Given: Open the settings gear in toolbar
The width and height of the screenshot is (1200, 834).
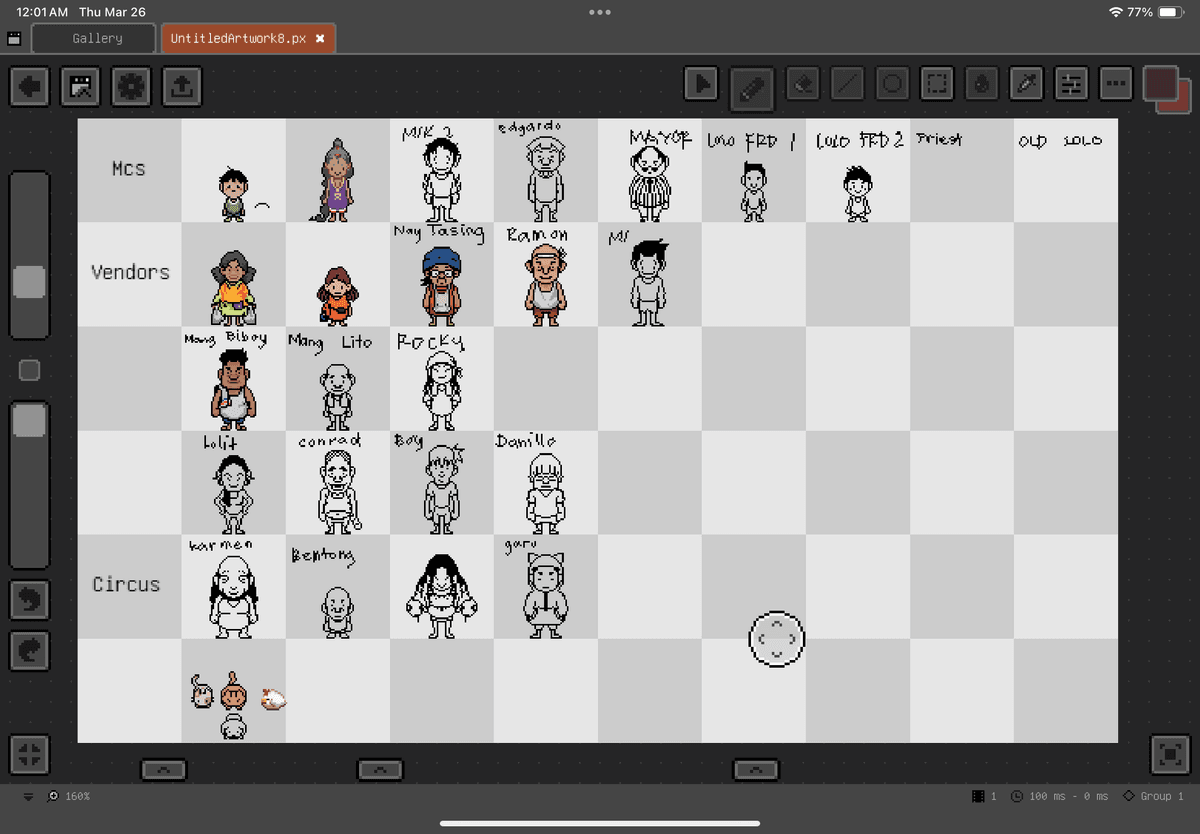Looking at the screenshot, I should 131,87.
